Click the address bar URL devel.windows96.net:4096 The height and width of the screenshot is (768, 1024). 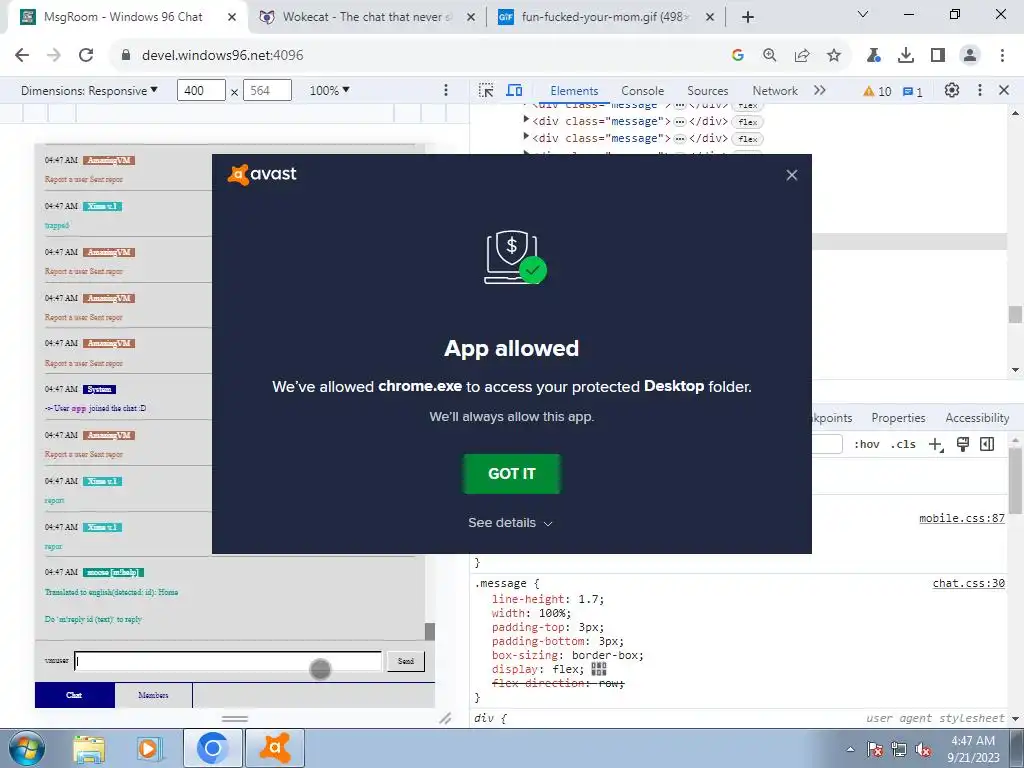(x=223, y=56)
